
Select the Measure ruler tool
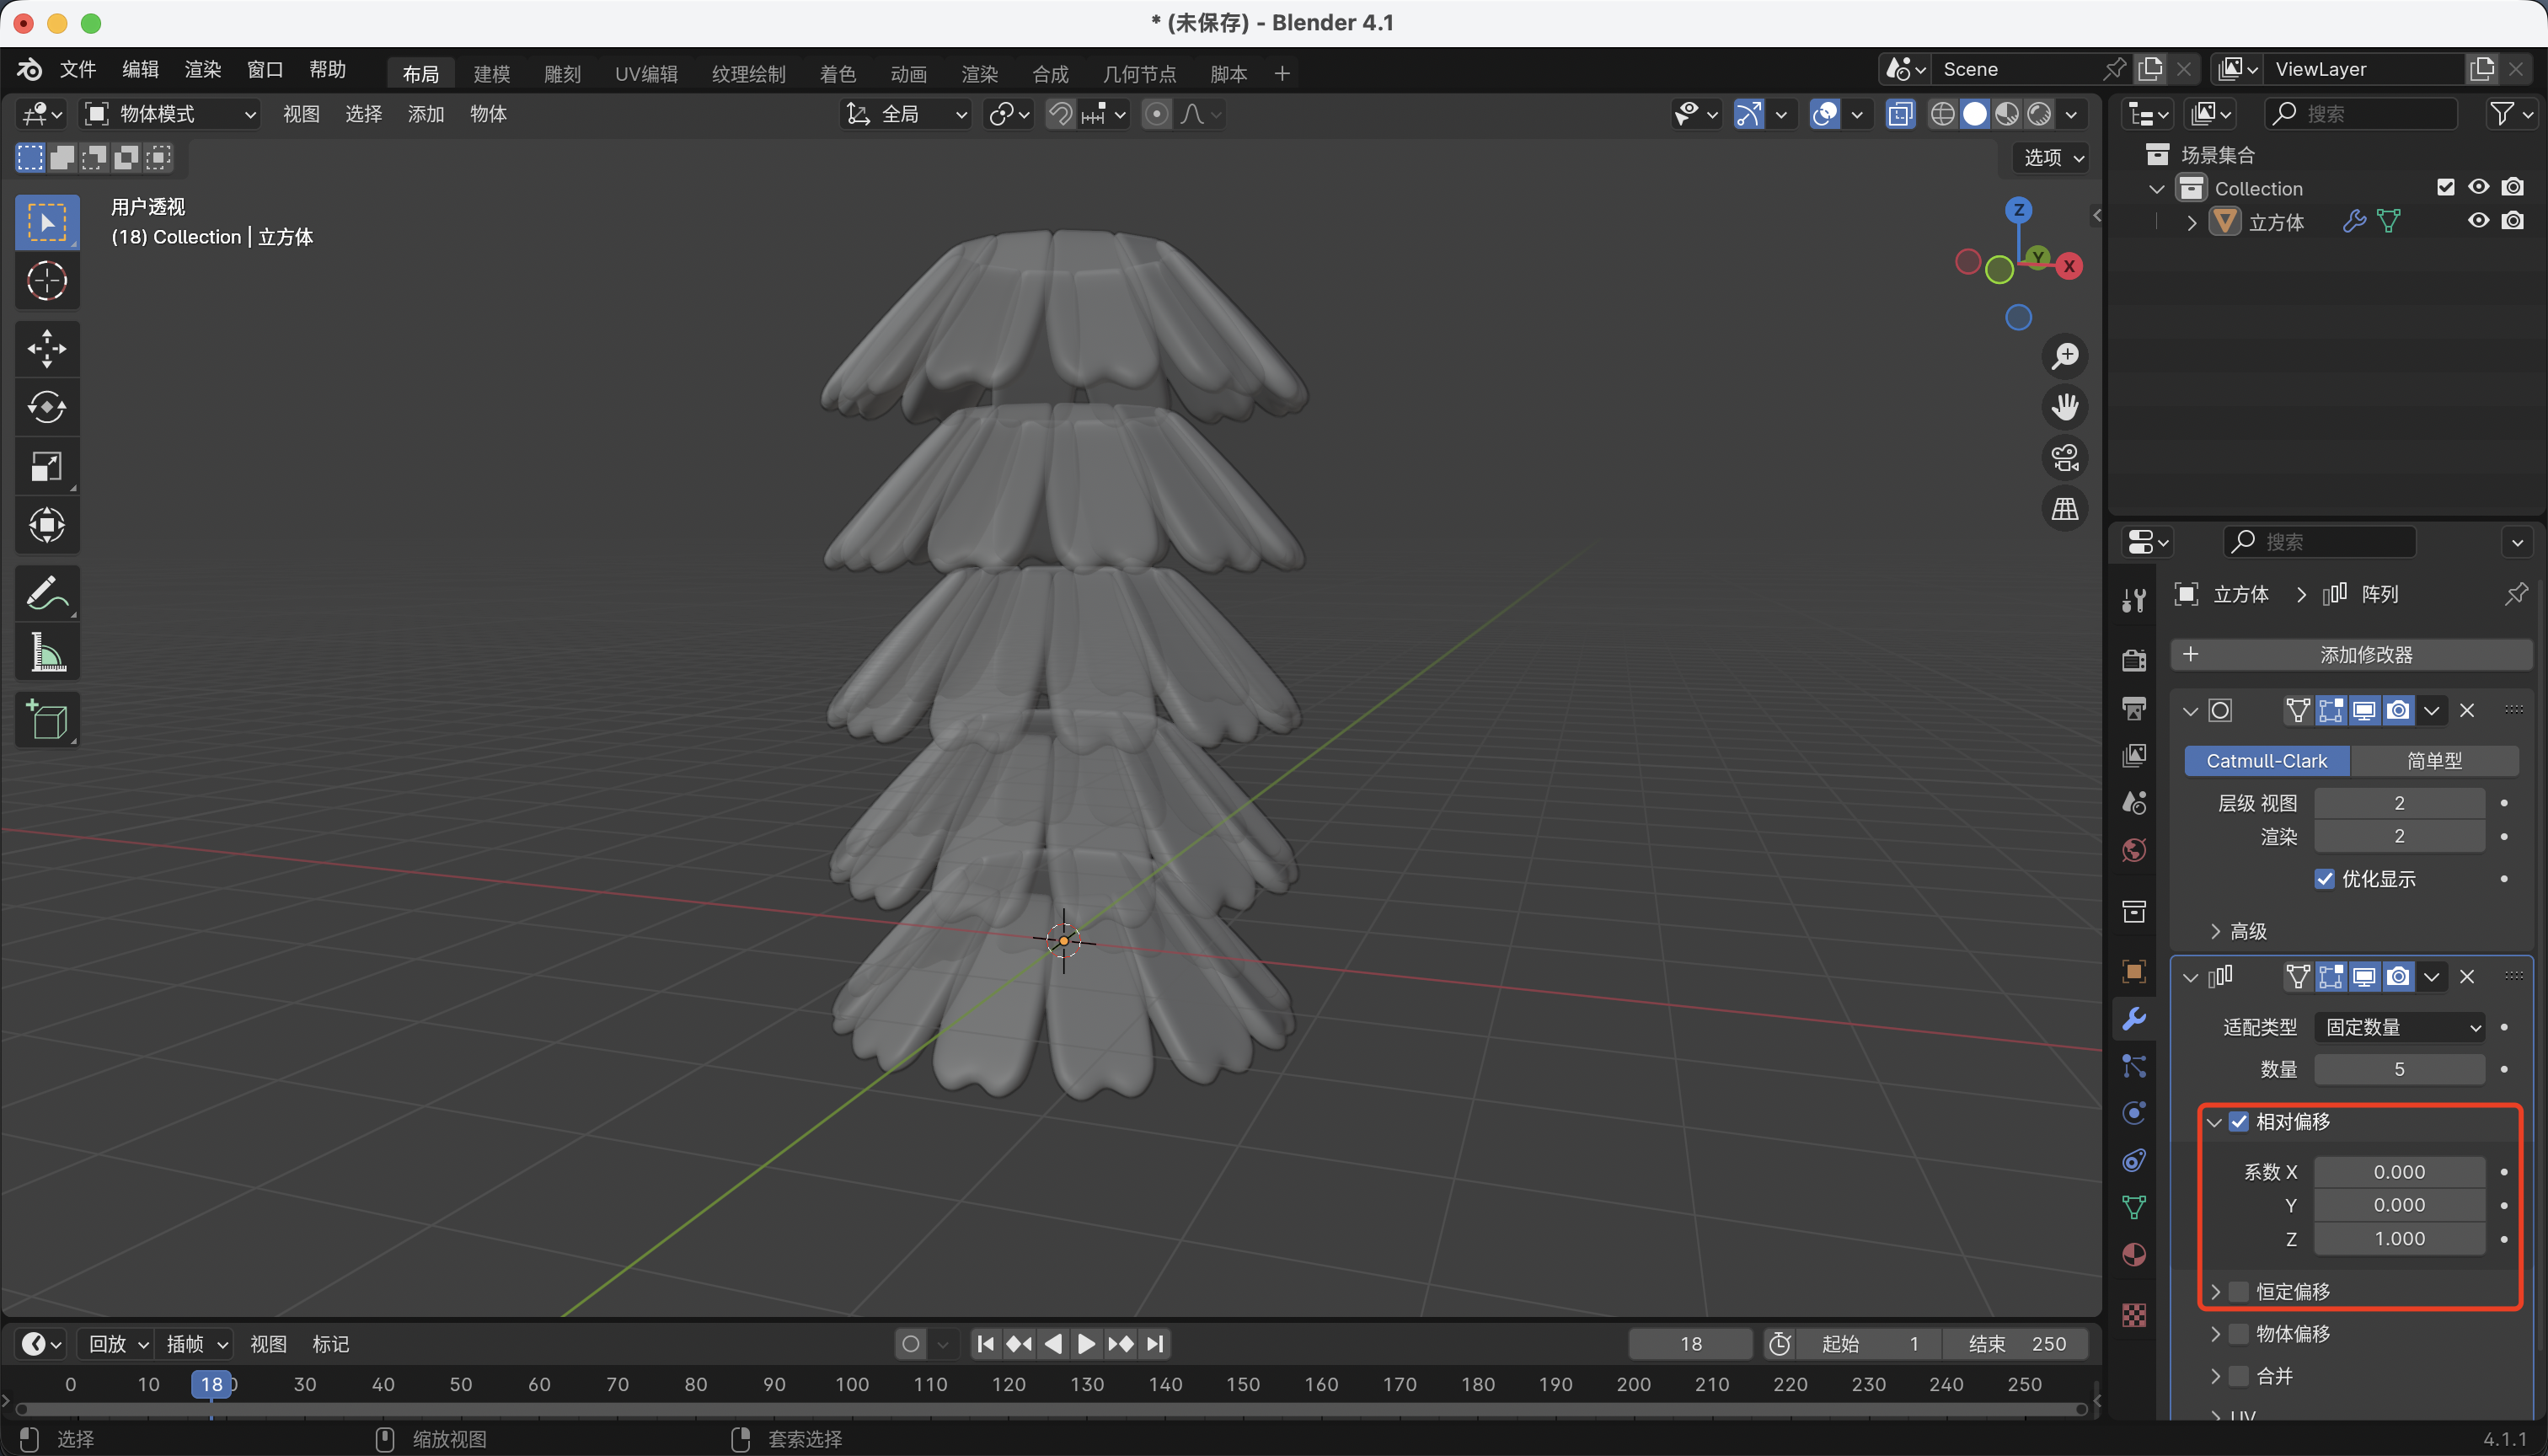point(46,652)
